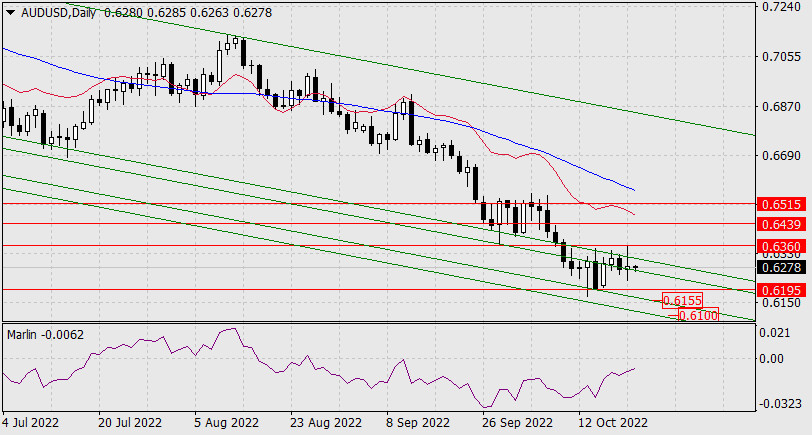Select the 0.7055 price scale value
The image size is (812, 435).
(x=781, y=56)
